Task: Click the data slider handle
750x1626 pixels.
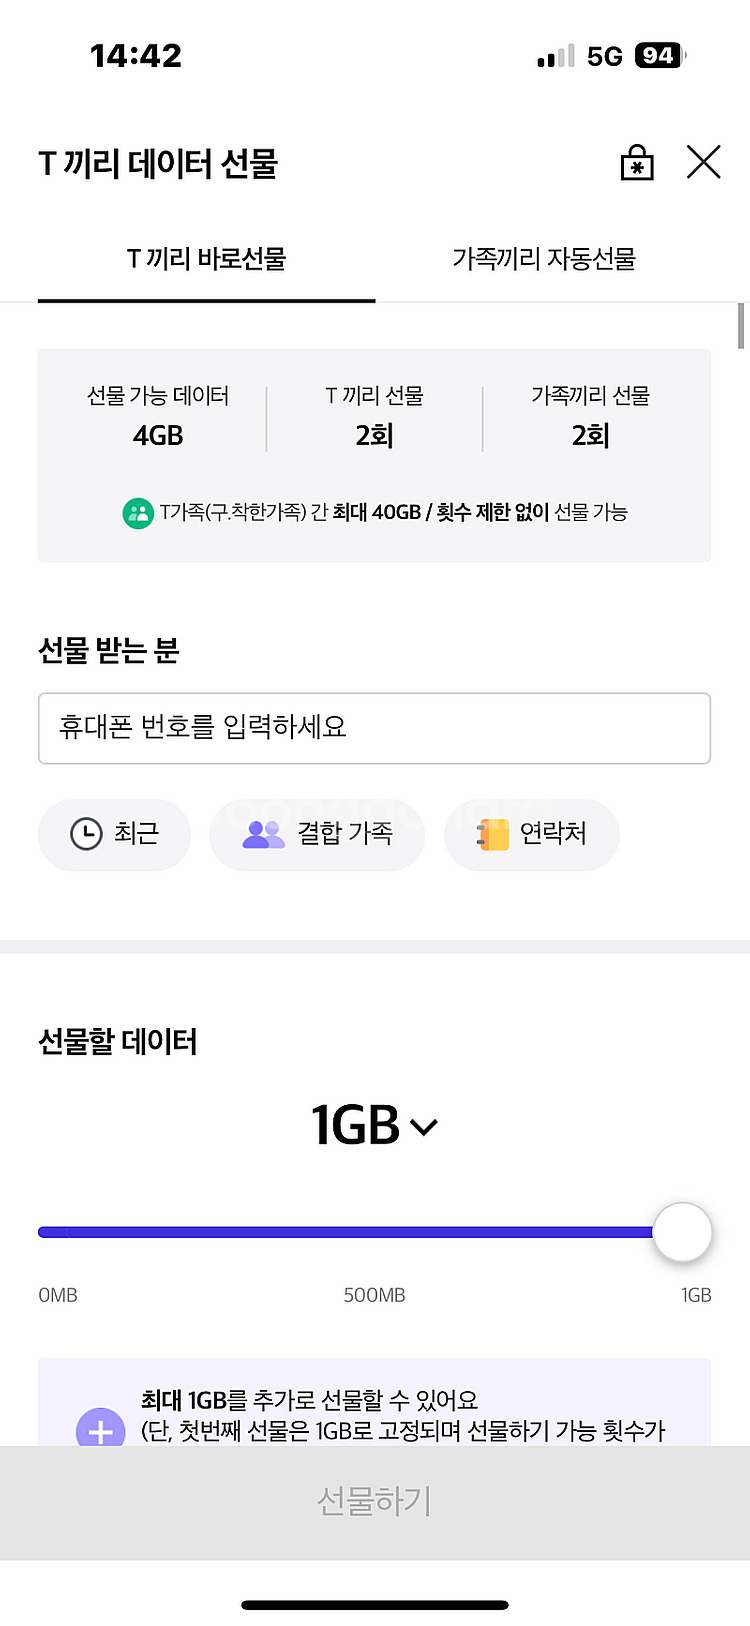Action: (x=682, y=1232)
